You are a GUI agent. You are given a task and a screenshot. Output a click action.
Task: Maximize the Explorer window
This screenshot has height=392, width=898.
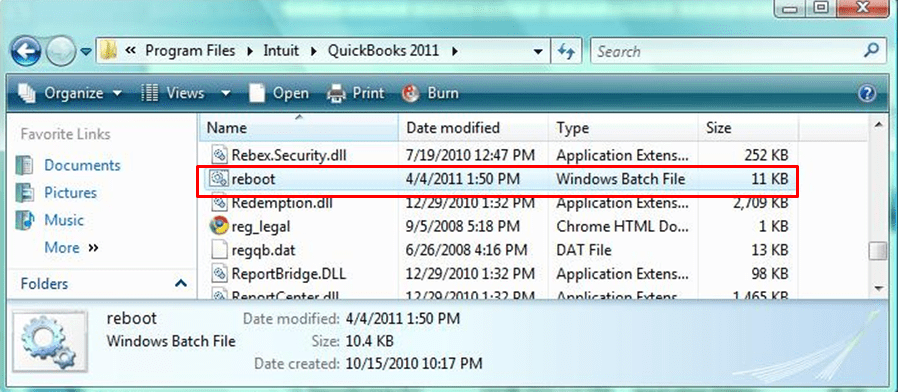(x=822, y=7)
